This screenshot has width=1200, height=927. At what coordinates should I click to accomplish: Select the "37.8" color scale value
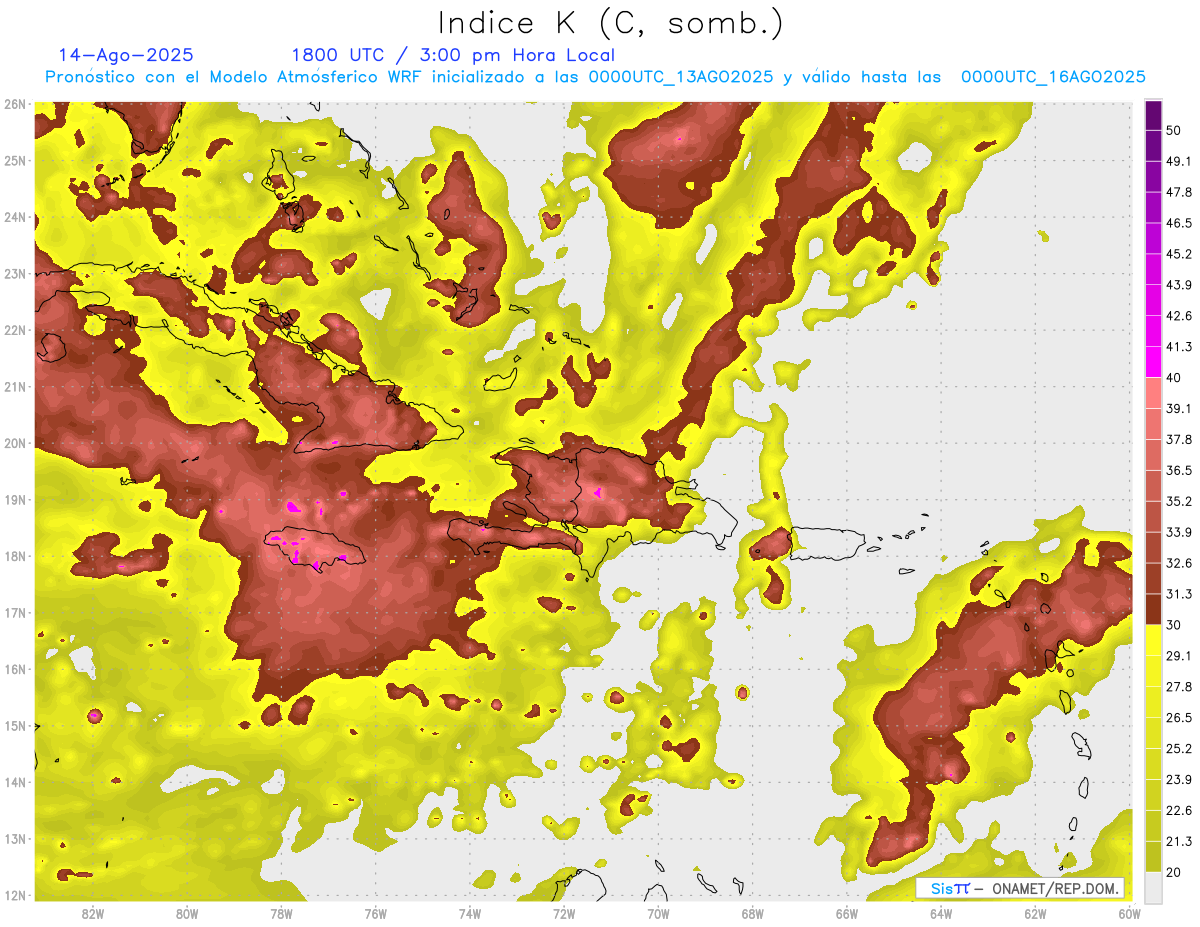1179,439
